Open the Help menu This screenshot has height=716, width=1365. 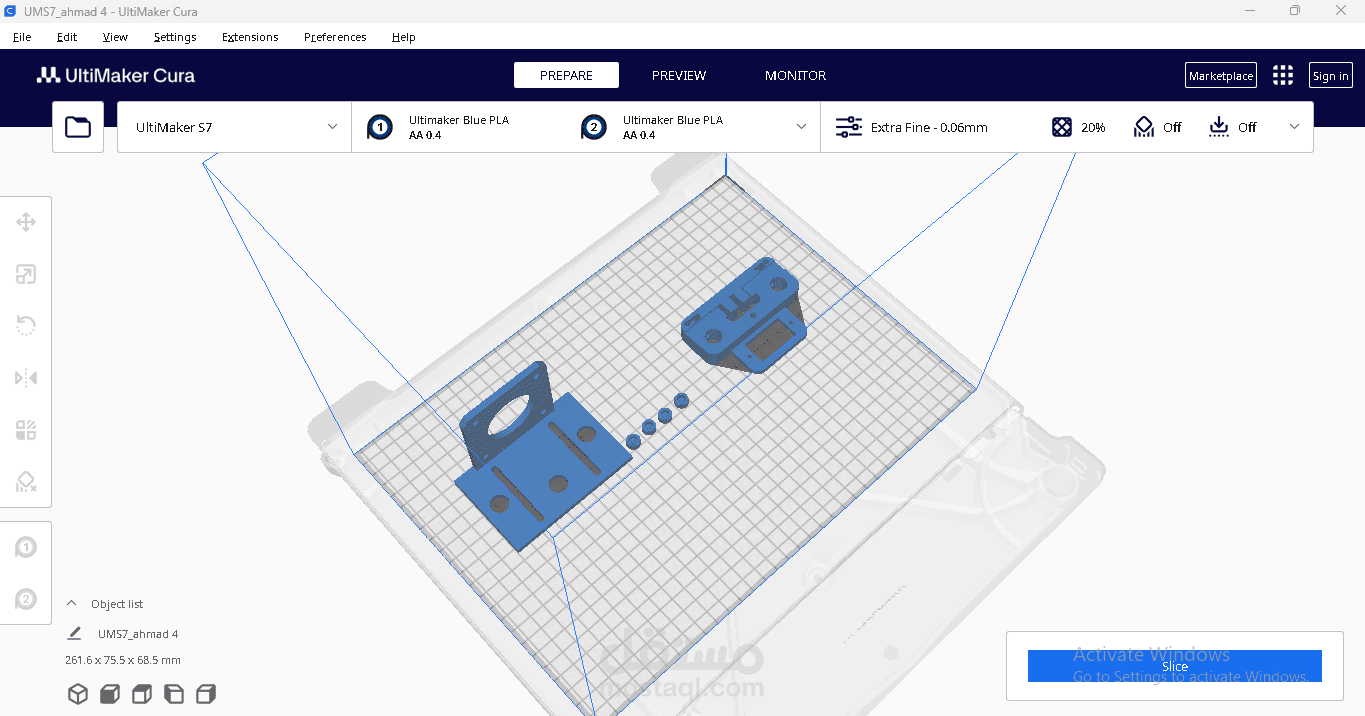[404, 37]
